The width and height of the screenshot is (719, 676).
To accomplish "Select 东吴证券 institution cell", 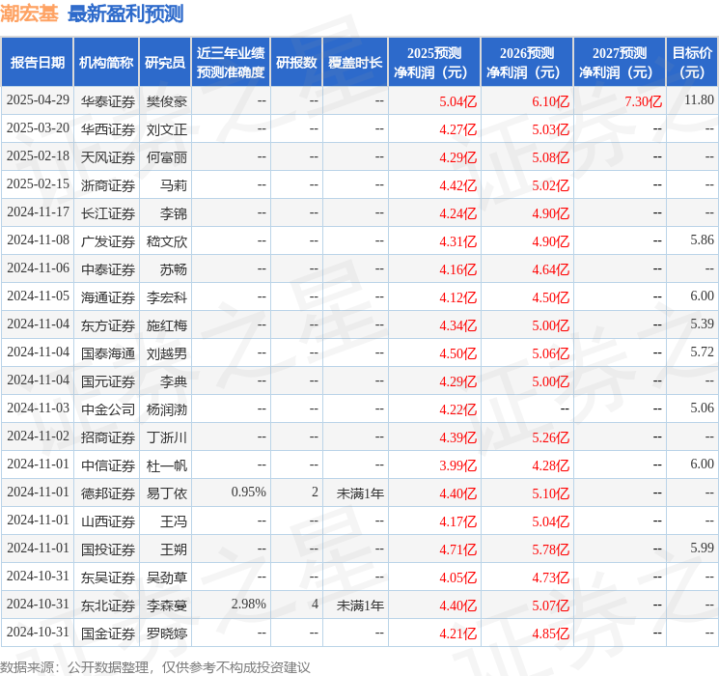I will 108,577.
